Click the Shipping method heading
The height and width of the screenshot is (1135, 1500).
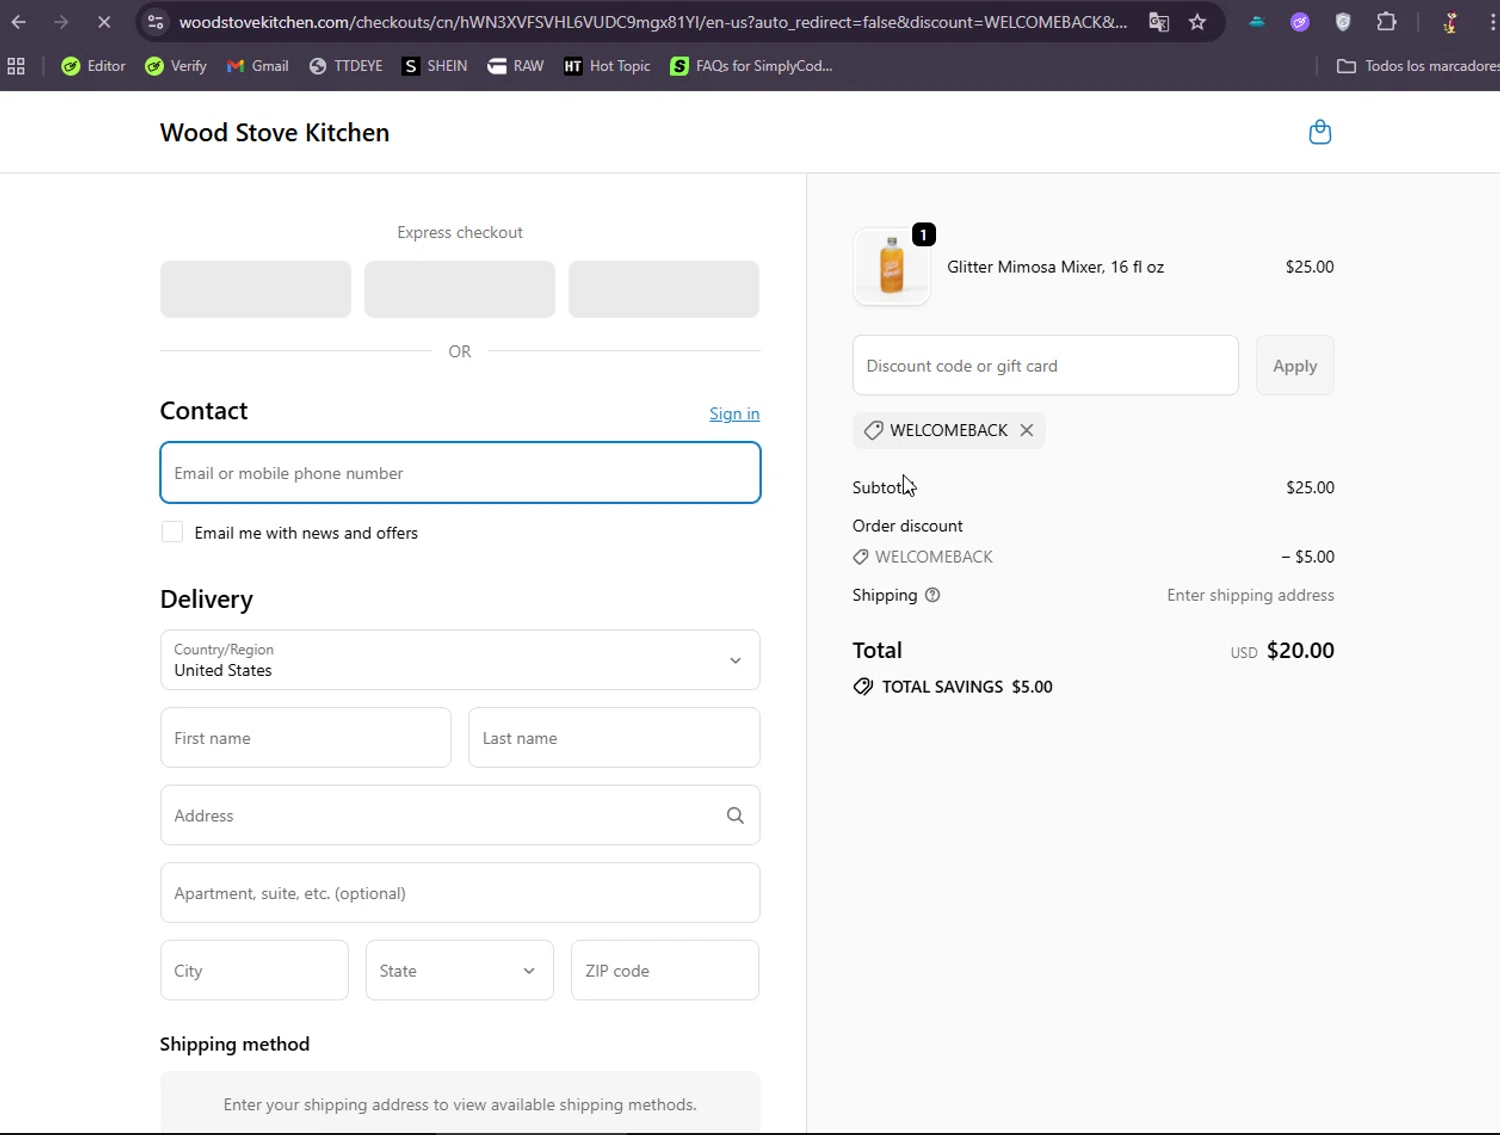[235, 1044]
